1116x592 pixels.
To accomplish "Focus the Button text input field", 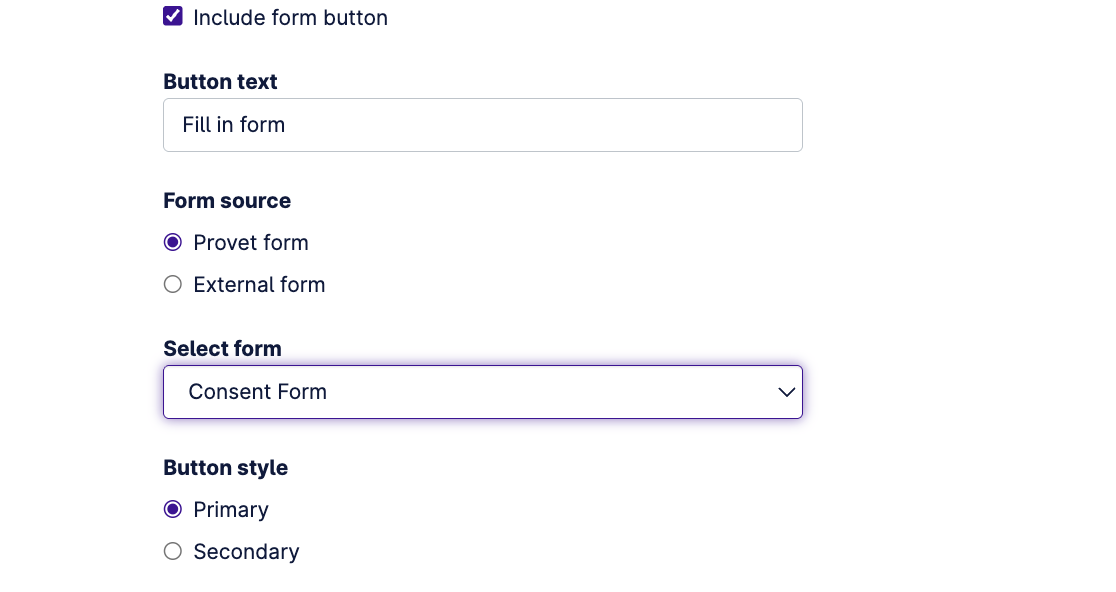I will pyautogui.click(x=482, y=125).
